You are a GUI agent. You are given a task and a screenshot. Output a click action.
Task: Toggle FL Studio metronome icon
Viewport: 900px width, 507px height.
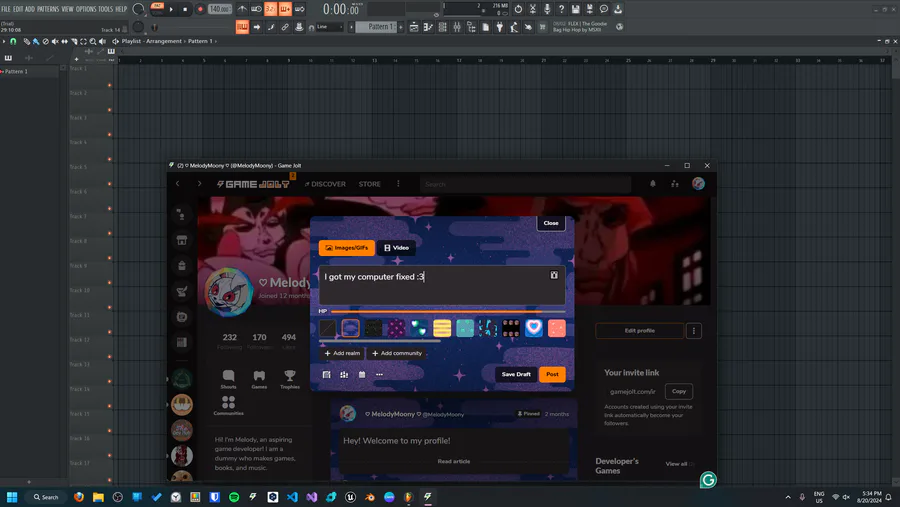click(242, 9)
